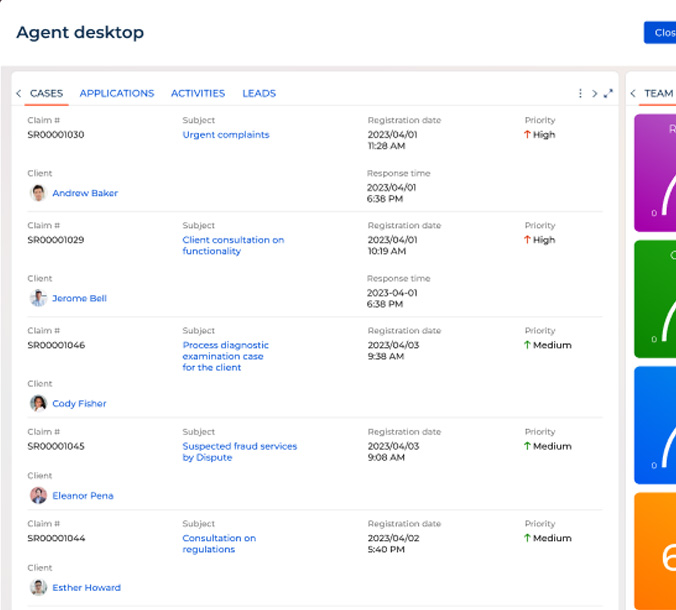Viewport: 676px width, 610px height.
Task: Click the orange metric tile in Team panel
Action: click(655, 550)
